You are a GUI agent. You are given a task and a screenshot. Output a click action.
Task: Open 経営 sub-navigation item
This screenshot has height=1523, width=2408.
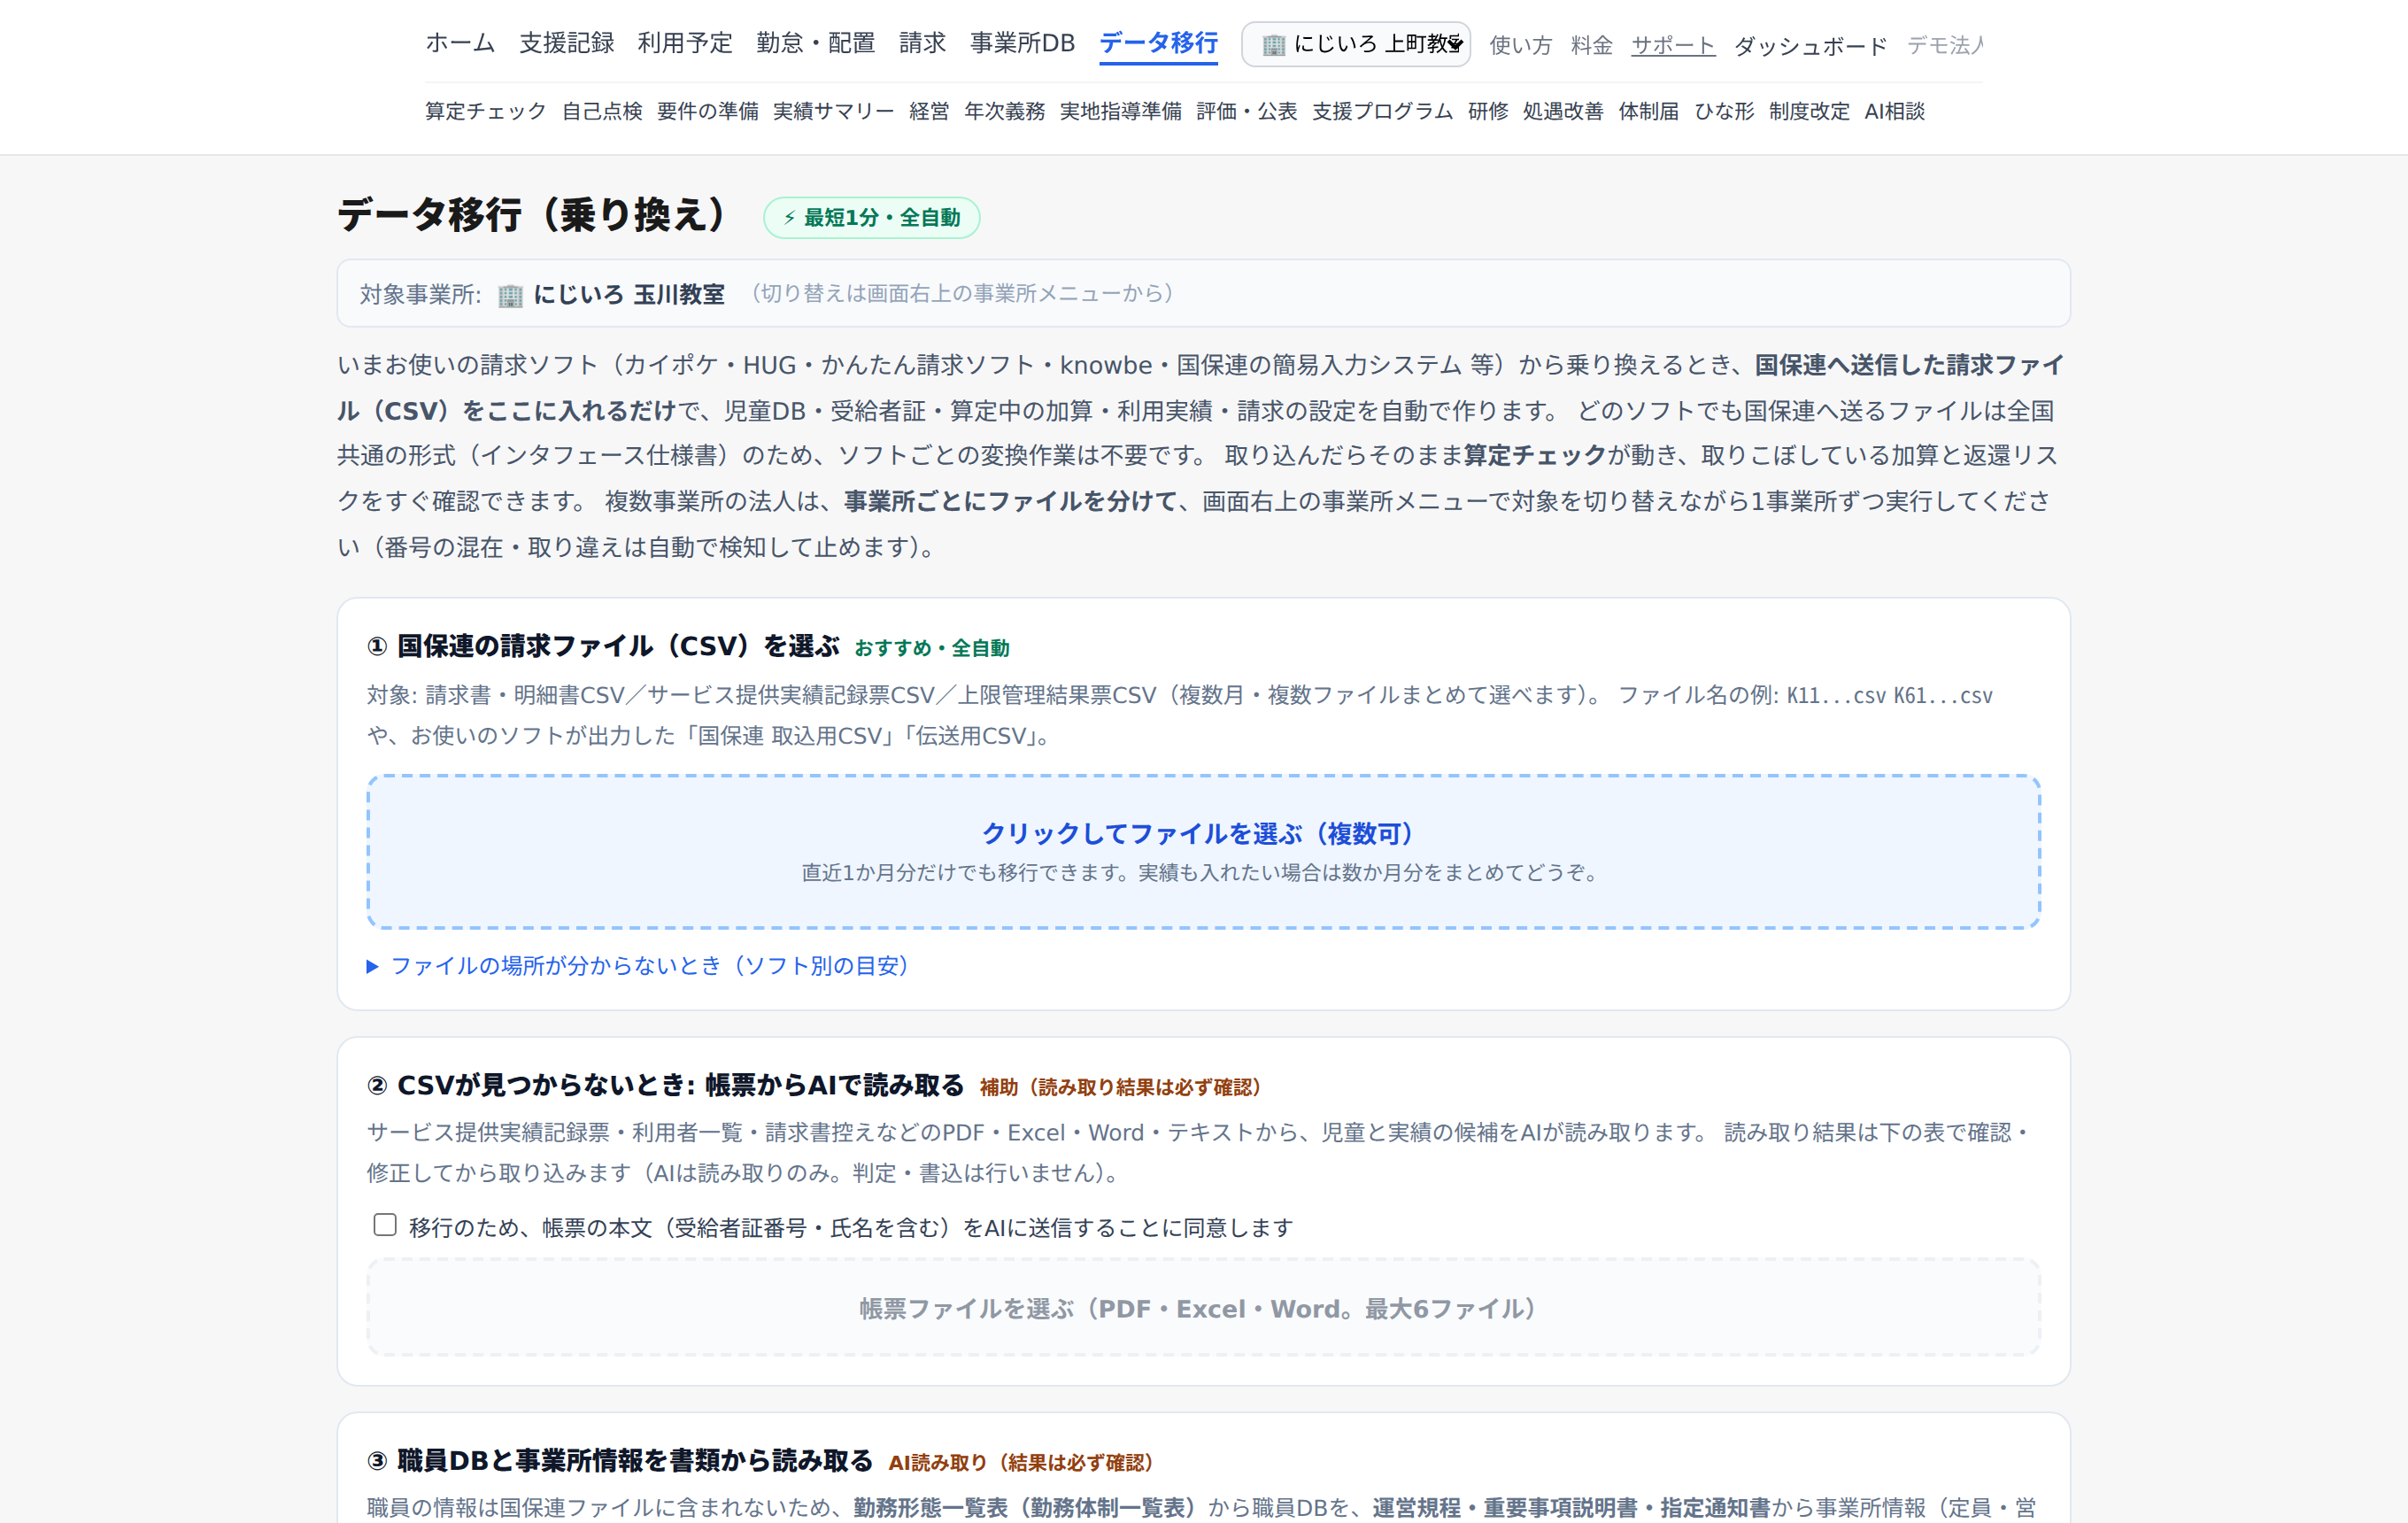coord(929,111)
